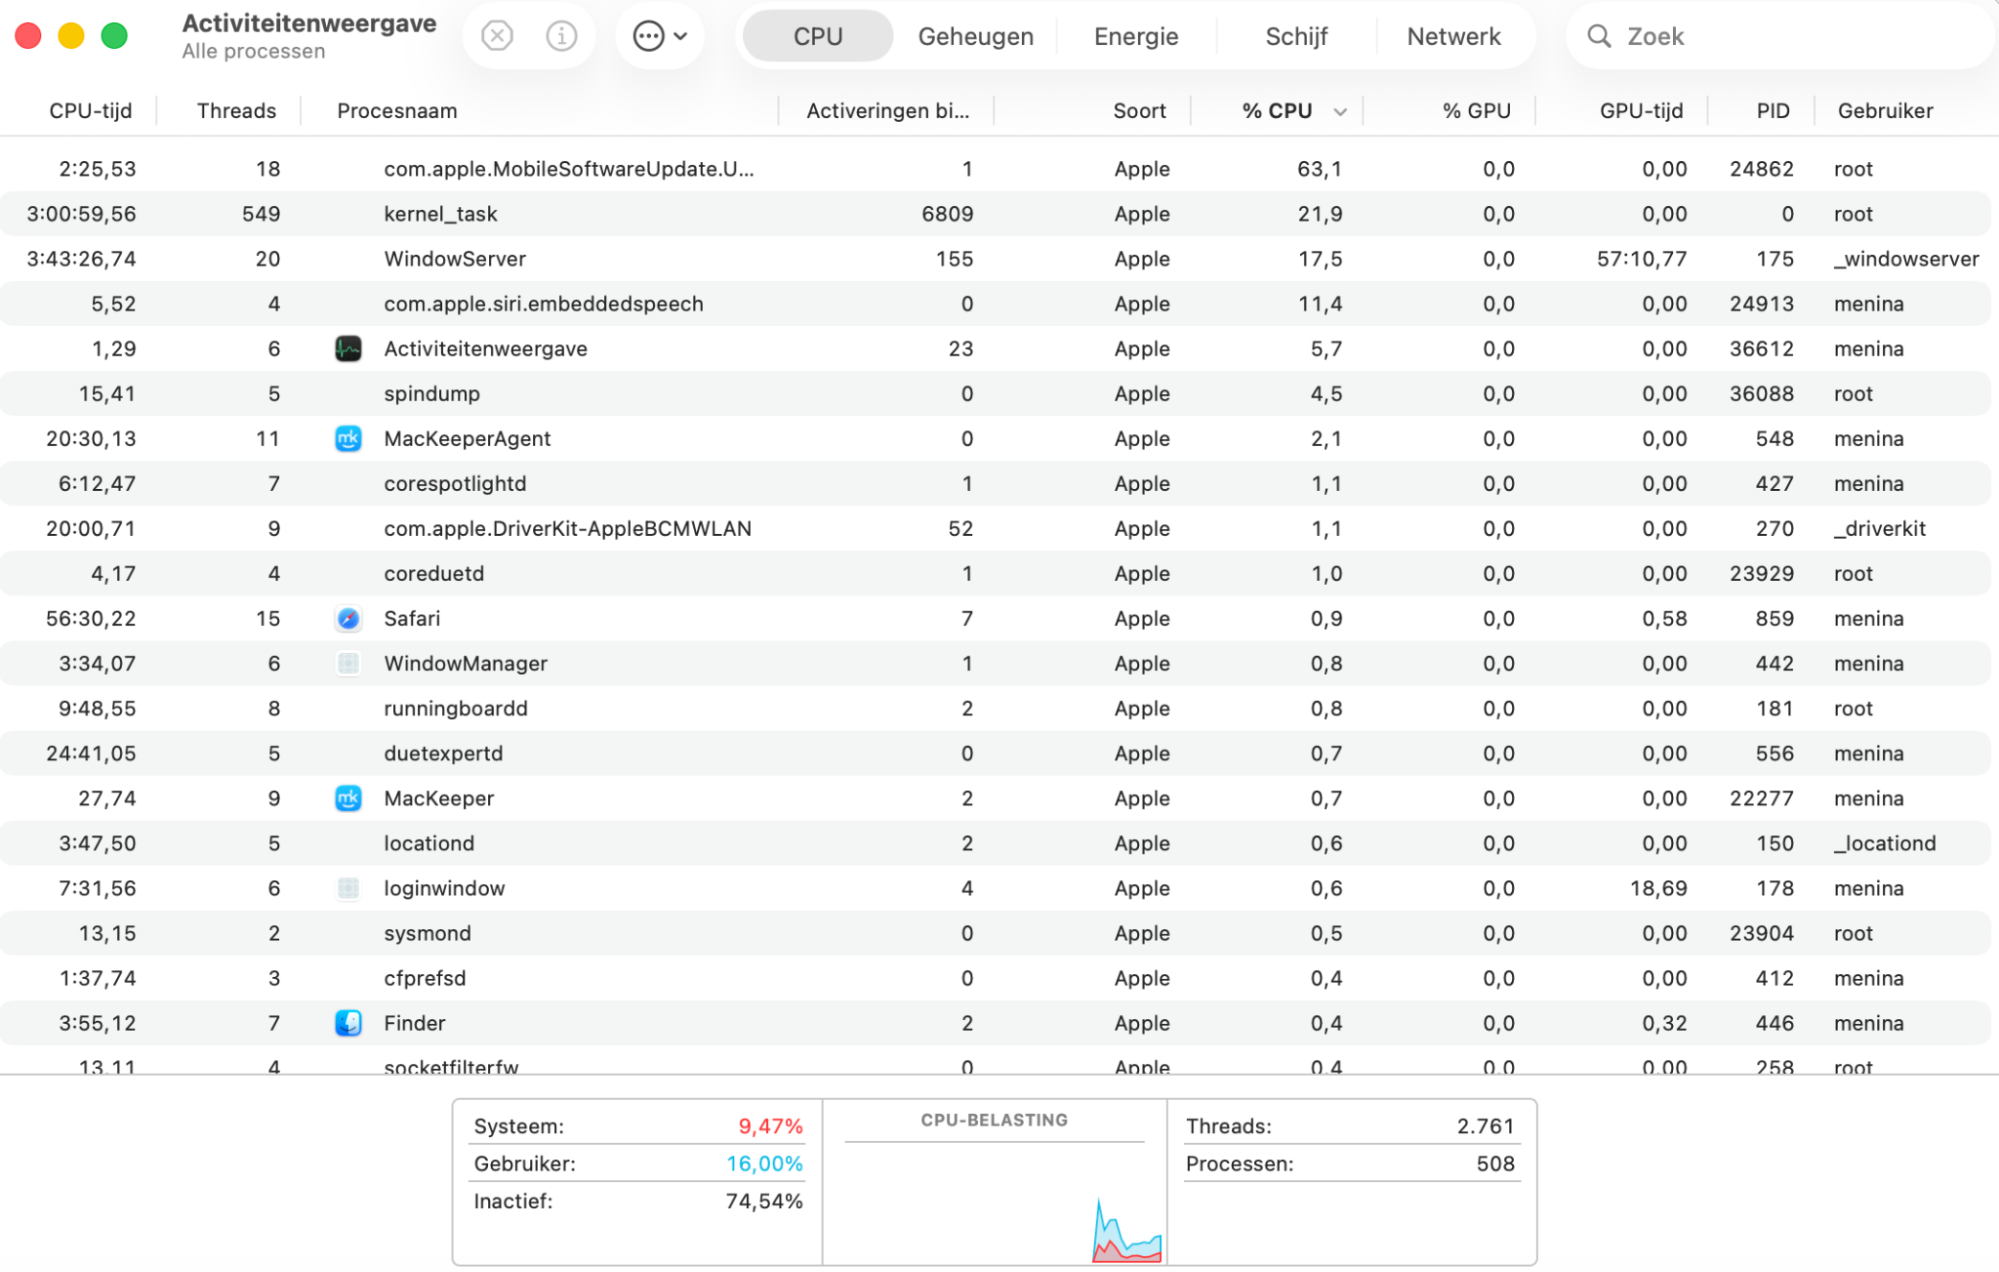Image resolution: width=1999 pixels, height=1272 pixels.
Task: Click the 63,1 CPU percentage value
Action: 1320,169
